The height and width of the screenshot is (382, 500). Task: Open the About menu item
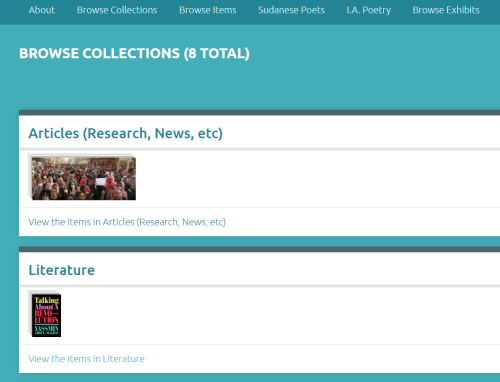(41, 10)
